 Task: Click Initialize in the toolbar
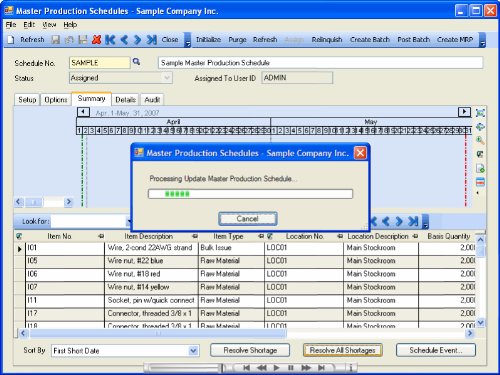click(208, 40)
